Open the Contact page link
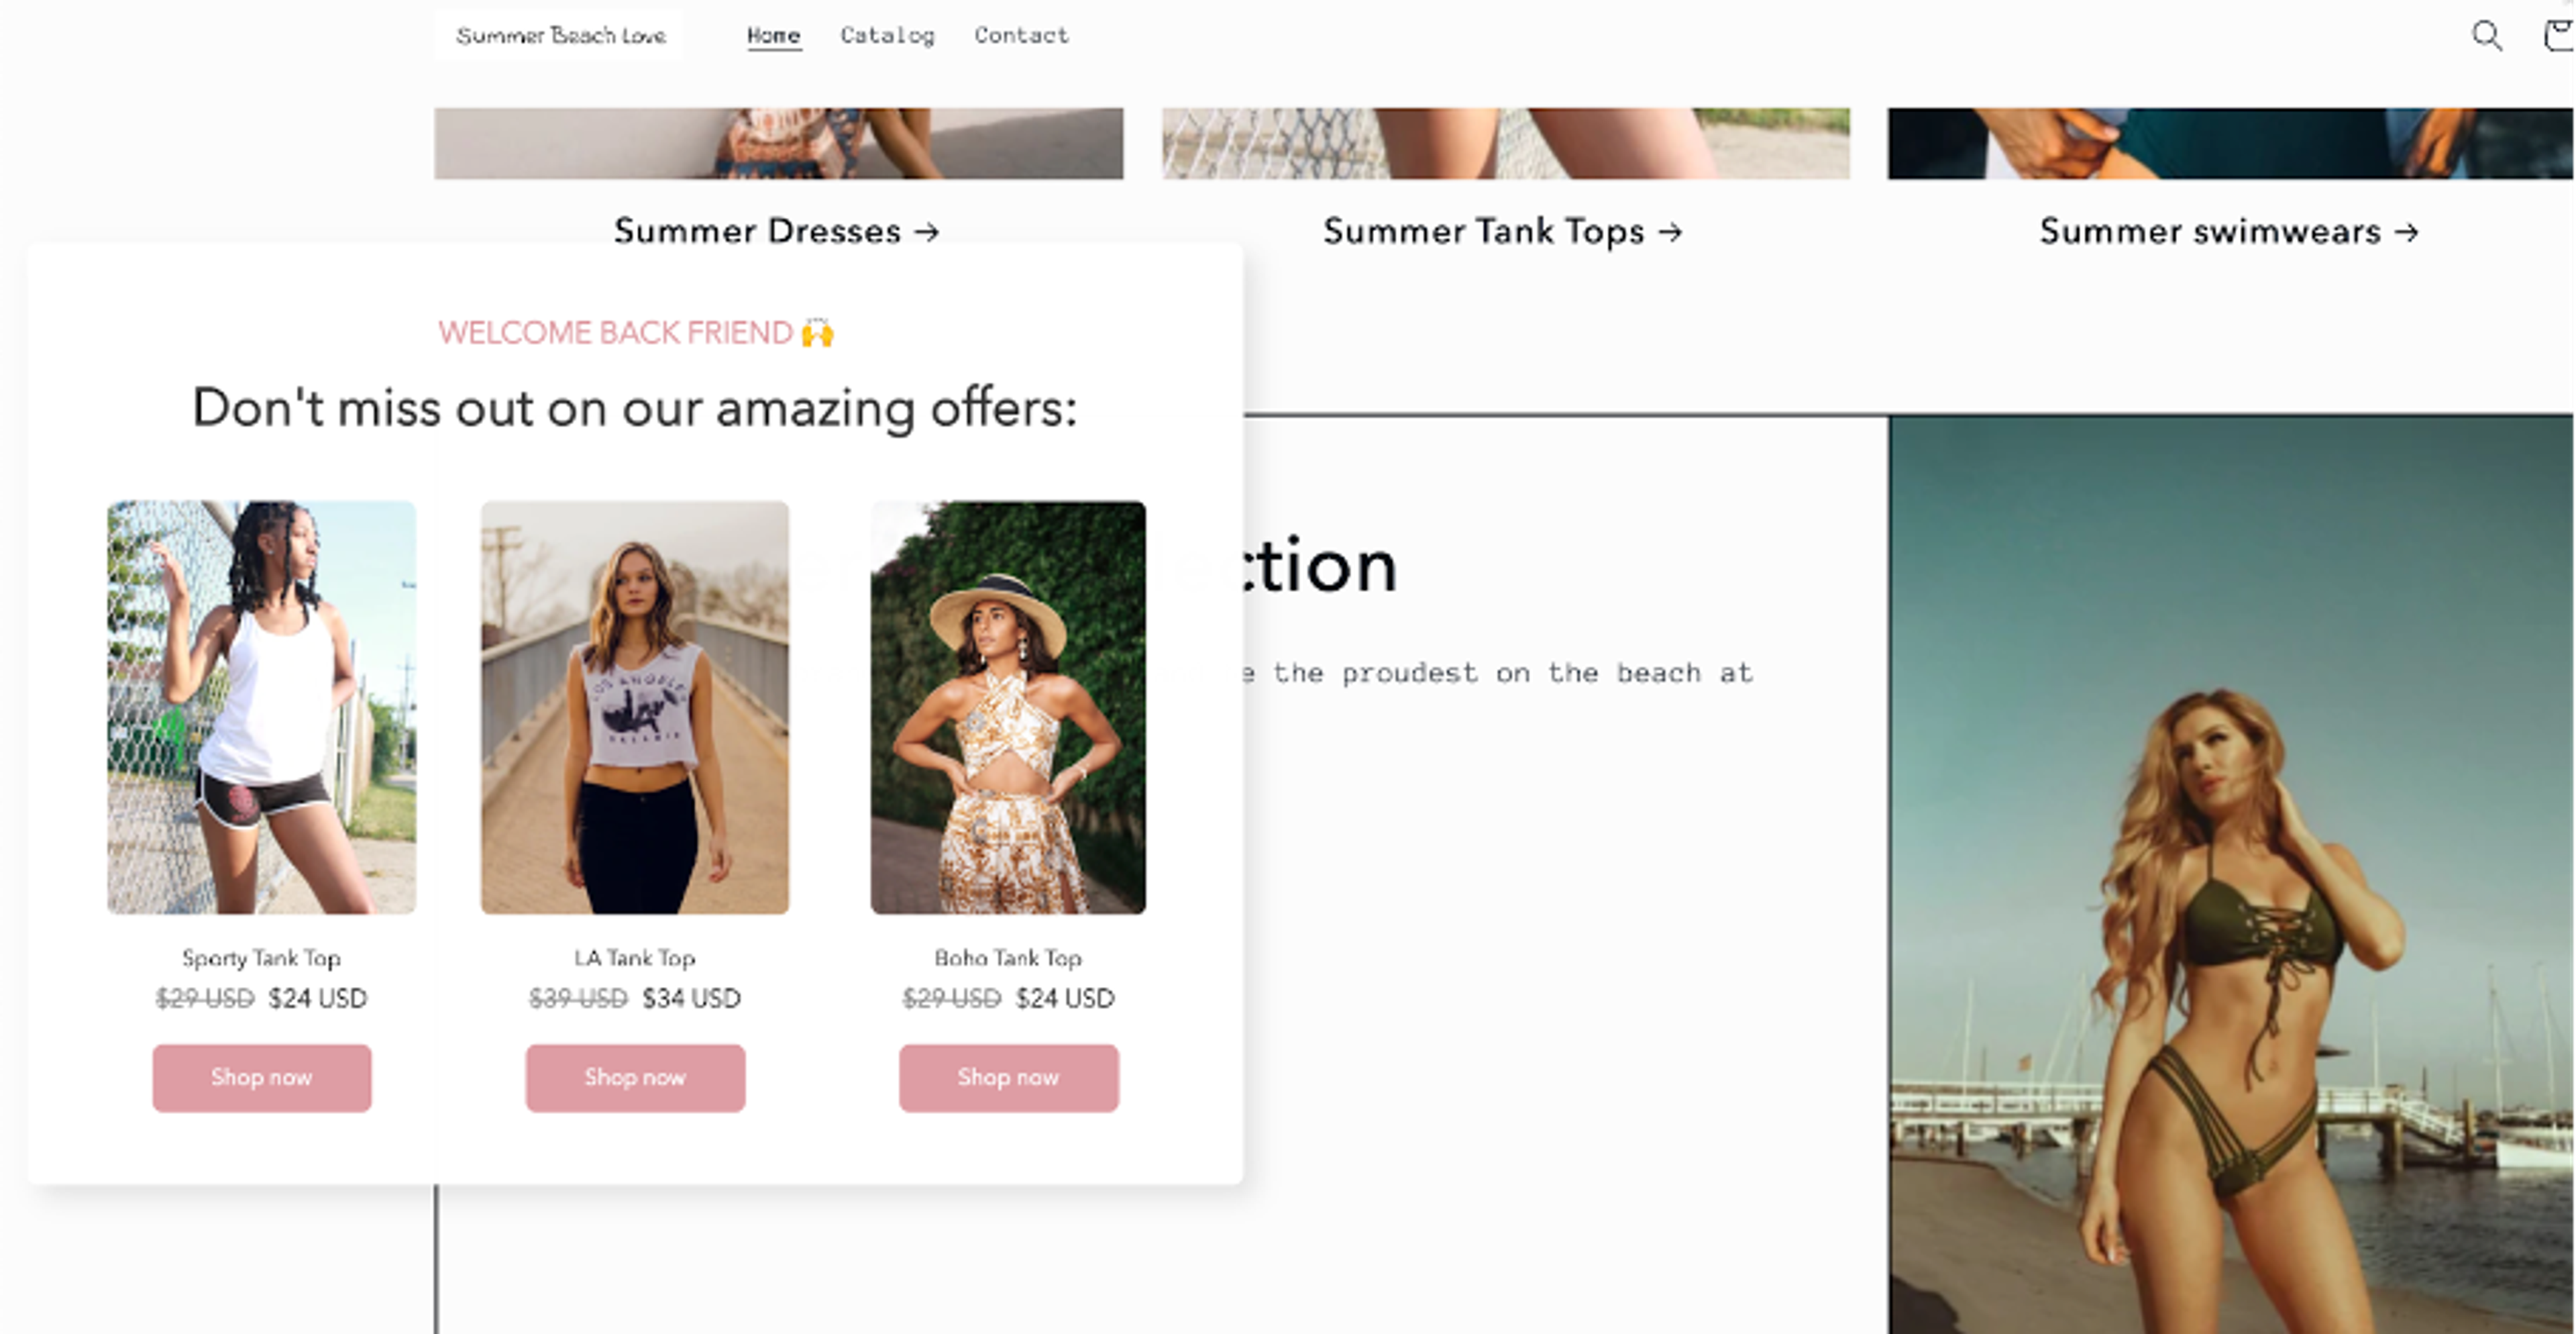Image resolution: width=2576 pixels, height=1334 pixels. tap(1021, 36)
